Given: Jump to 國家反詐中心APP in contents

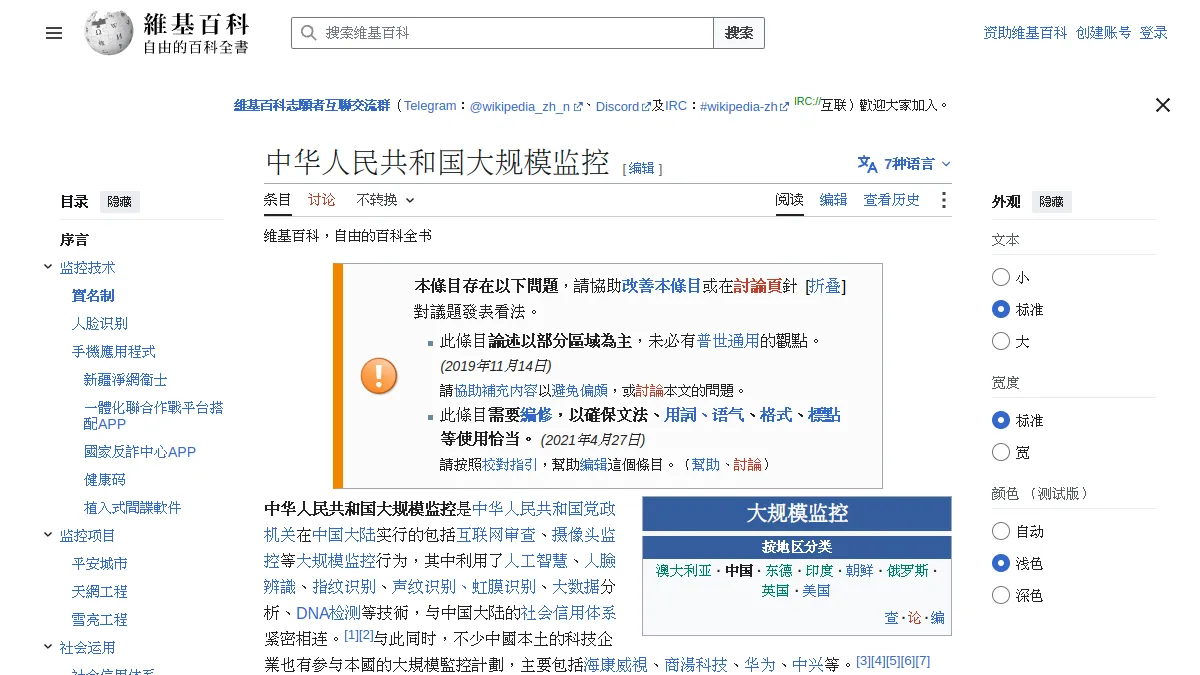Looking at the screenshot, I should (x=140, y=452).
